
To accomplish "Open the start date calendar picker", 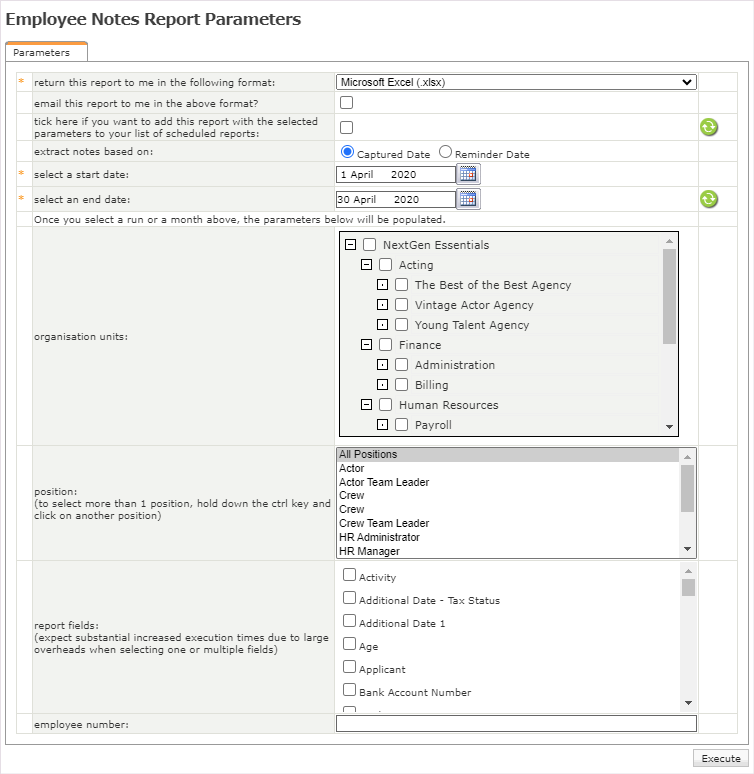I will point(468,174).
